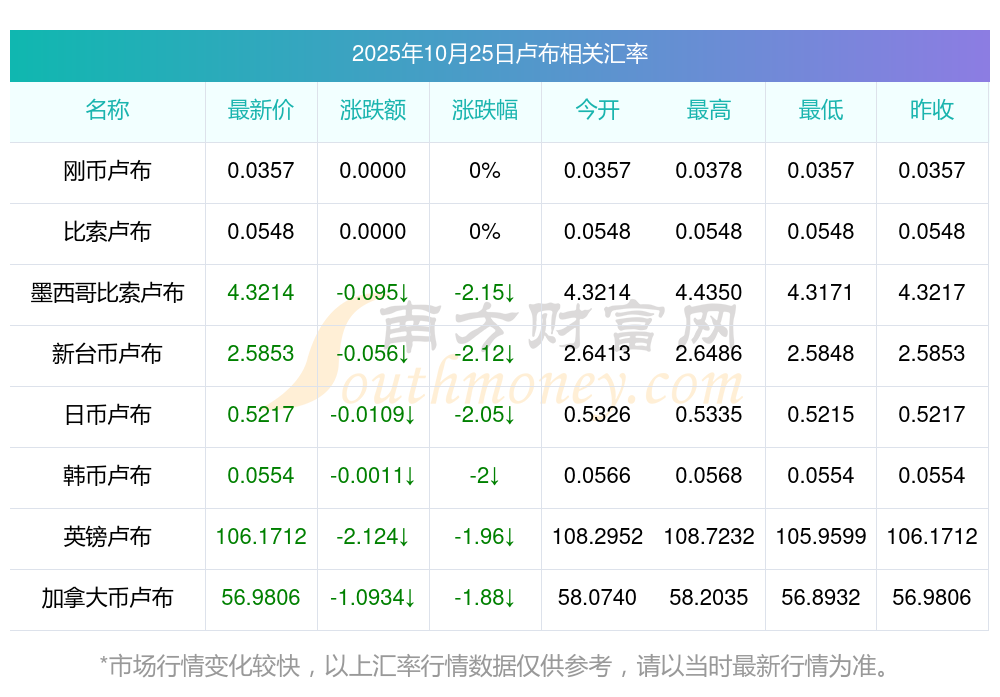Screen dimensions: 1000x697
Task: Select the 墨西哥比索卢布 row name
Action: point(107,293)
